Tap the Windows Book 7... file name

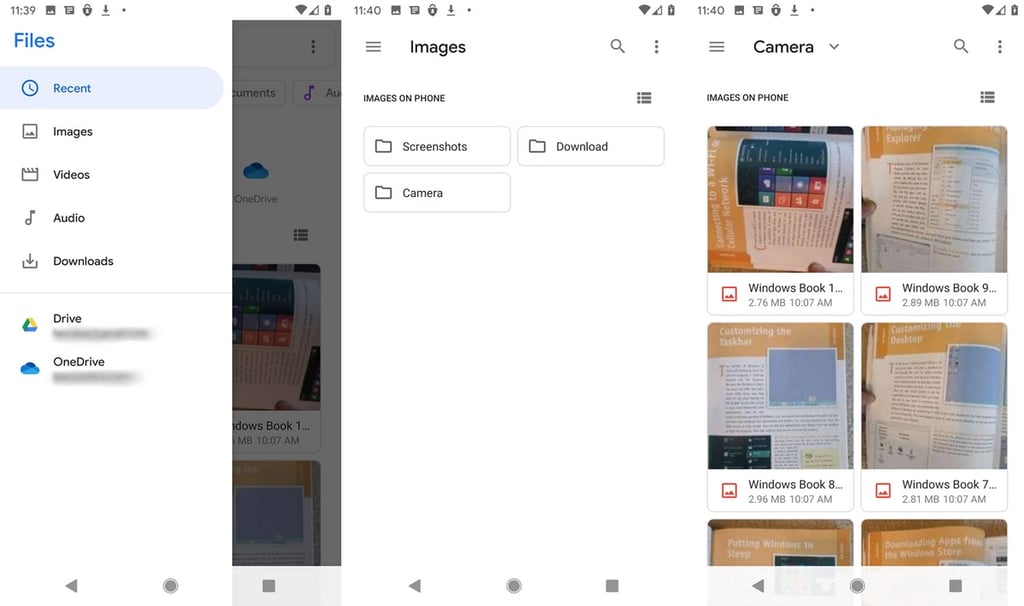coord(949,484)
